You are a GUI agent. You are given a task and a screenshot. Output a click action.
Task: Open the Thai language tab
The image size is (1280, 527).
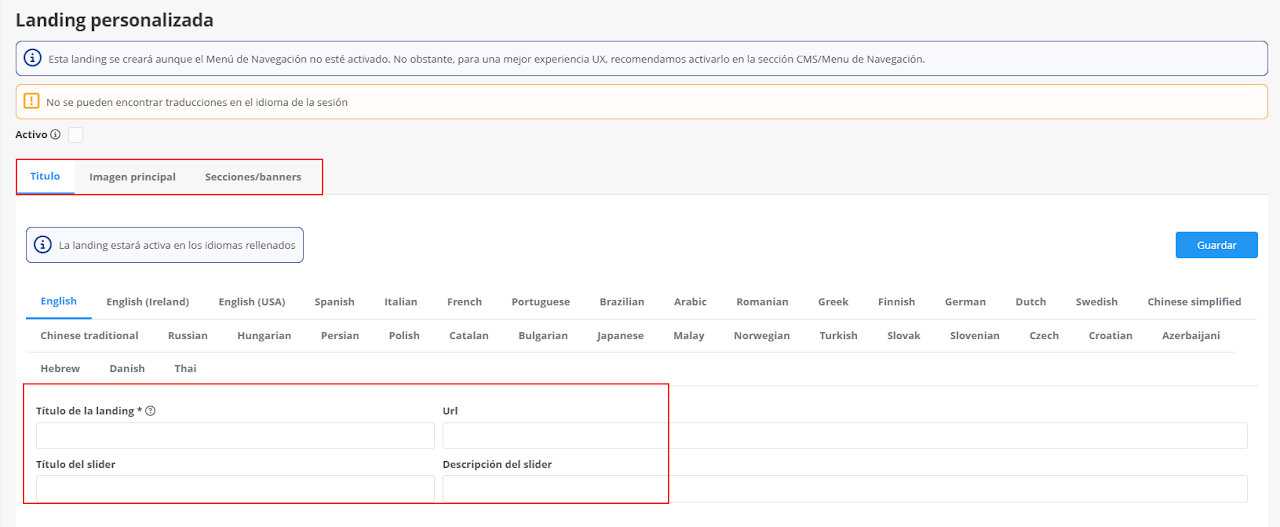click(x=185, y=369)
